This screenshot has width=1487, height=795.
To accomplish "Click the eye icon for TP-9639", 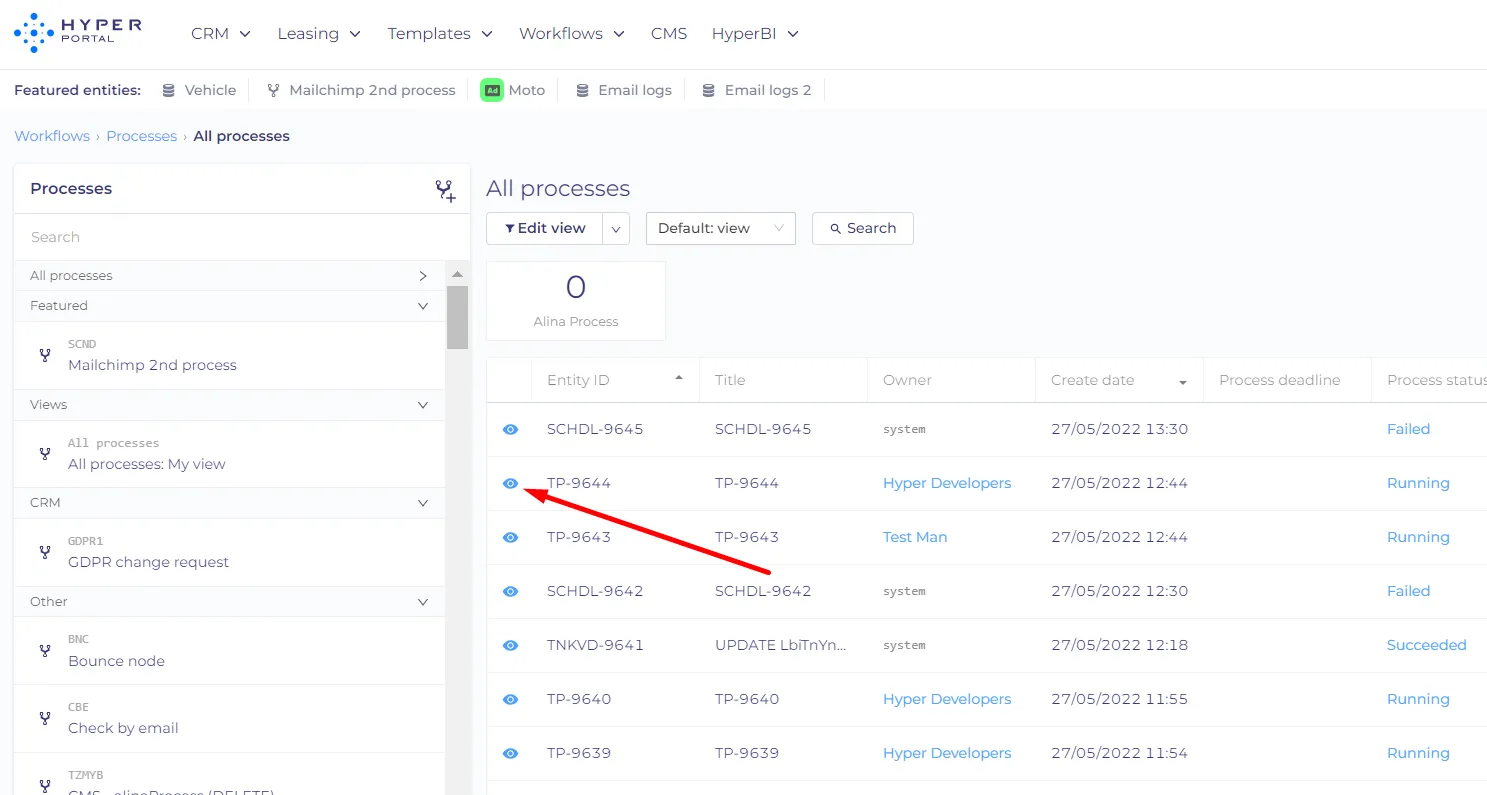I will pyautogui.click(x=510, y=753).
